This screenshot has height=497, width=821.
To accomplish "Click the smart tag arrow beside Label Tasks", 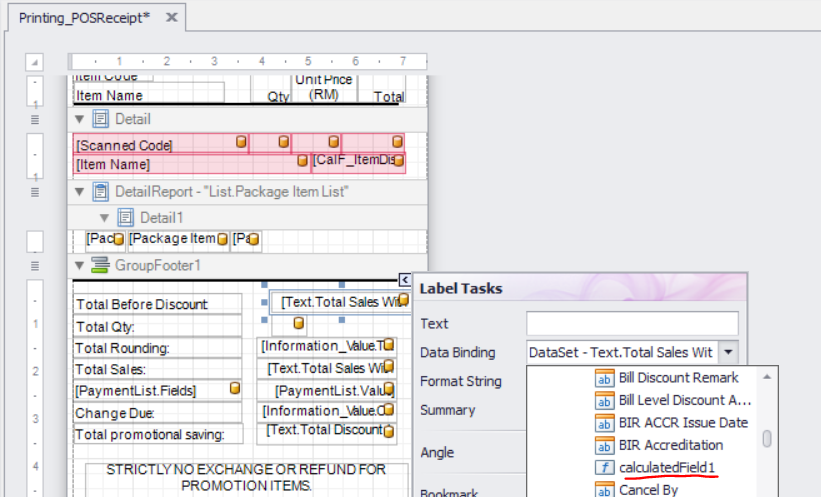I will (x=404, y=280).
